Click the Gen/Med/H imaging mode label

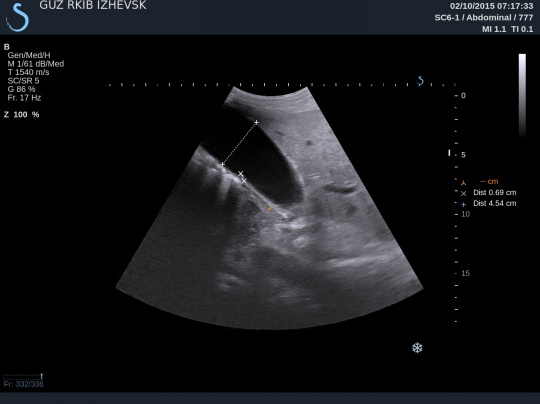click(29, 55)
